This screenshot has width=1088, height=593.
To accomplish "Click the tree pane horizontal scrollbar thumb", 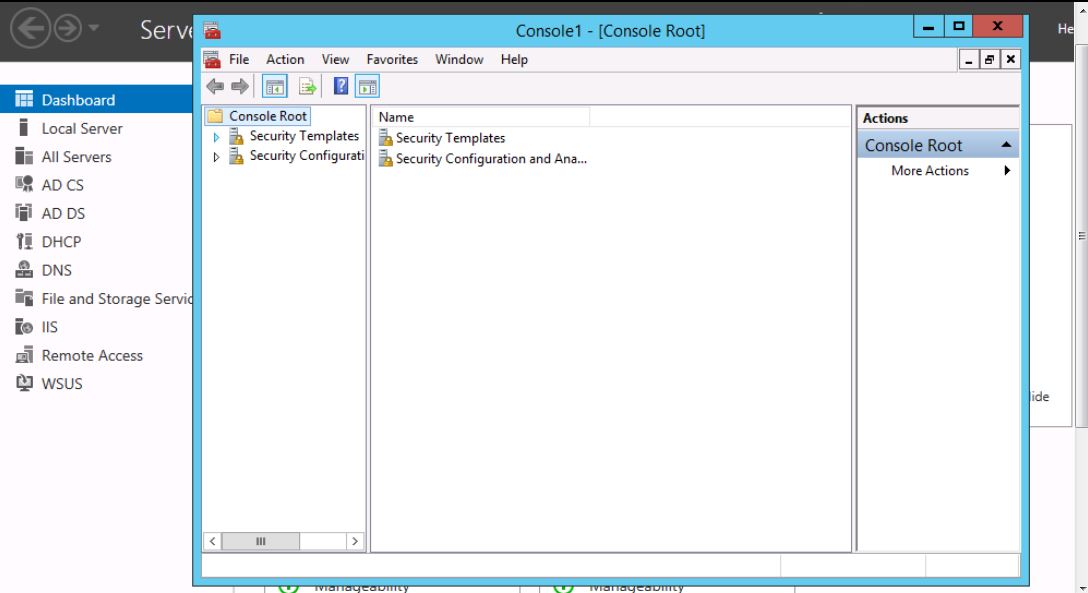I will [x=261, y=541].
